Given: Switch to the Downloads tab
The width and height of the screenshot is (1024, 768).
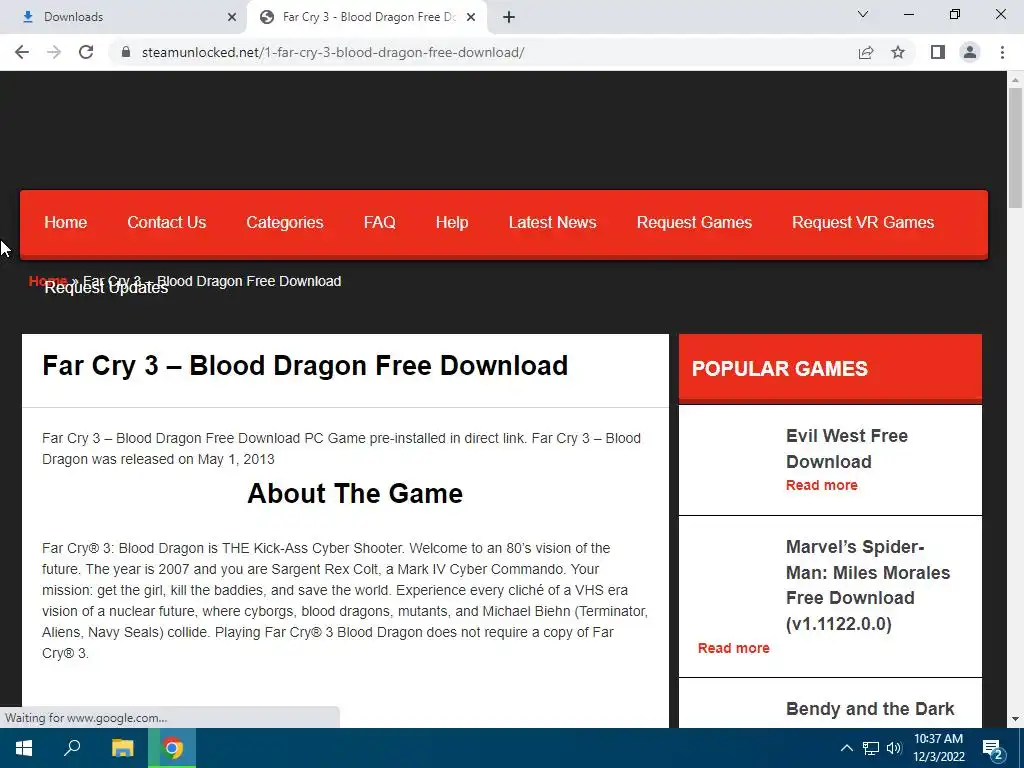Looking at the screenshot, I should pyautogui.click(x=123, y=17).
